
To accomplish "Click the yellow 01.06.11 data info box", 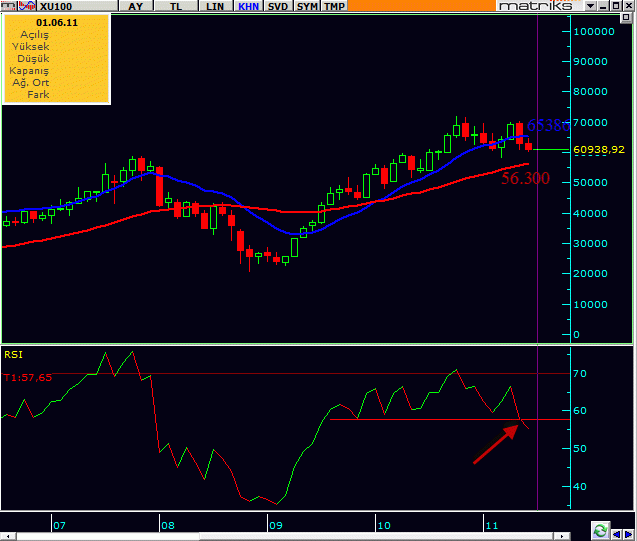I will (56, 58).
